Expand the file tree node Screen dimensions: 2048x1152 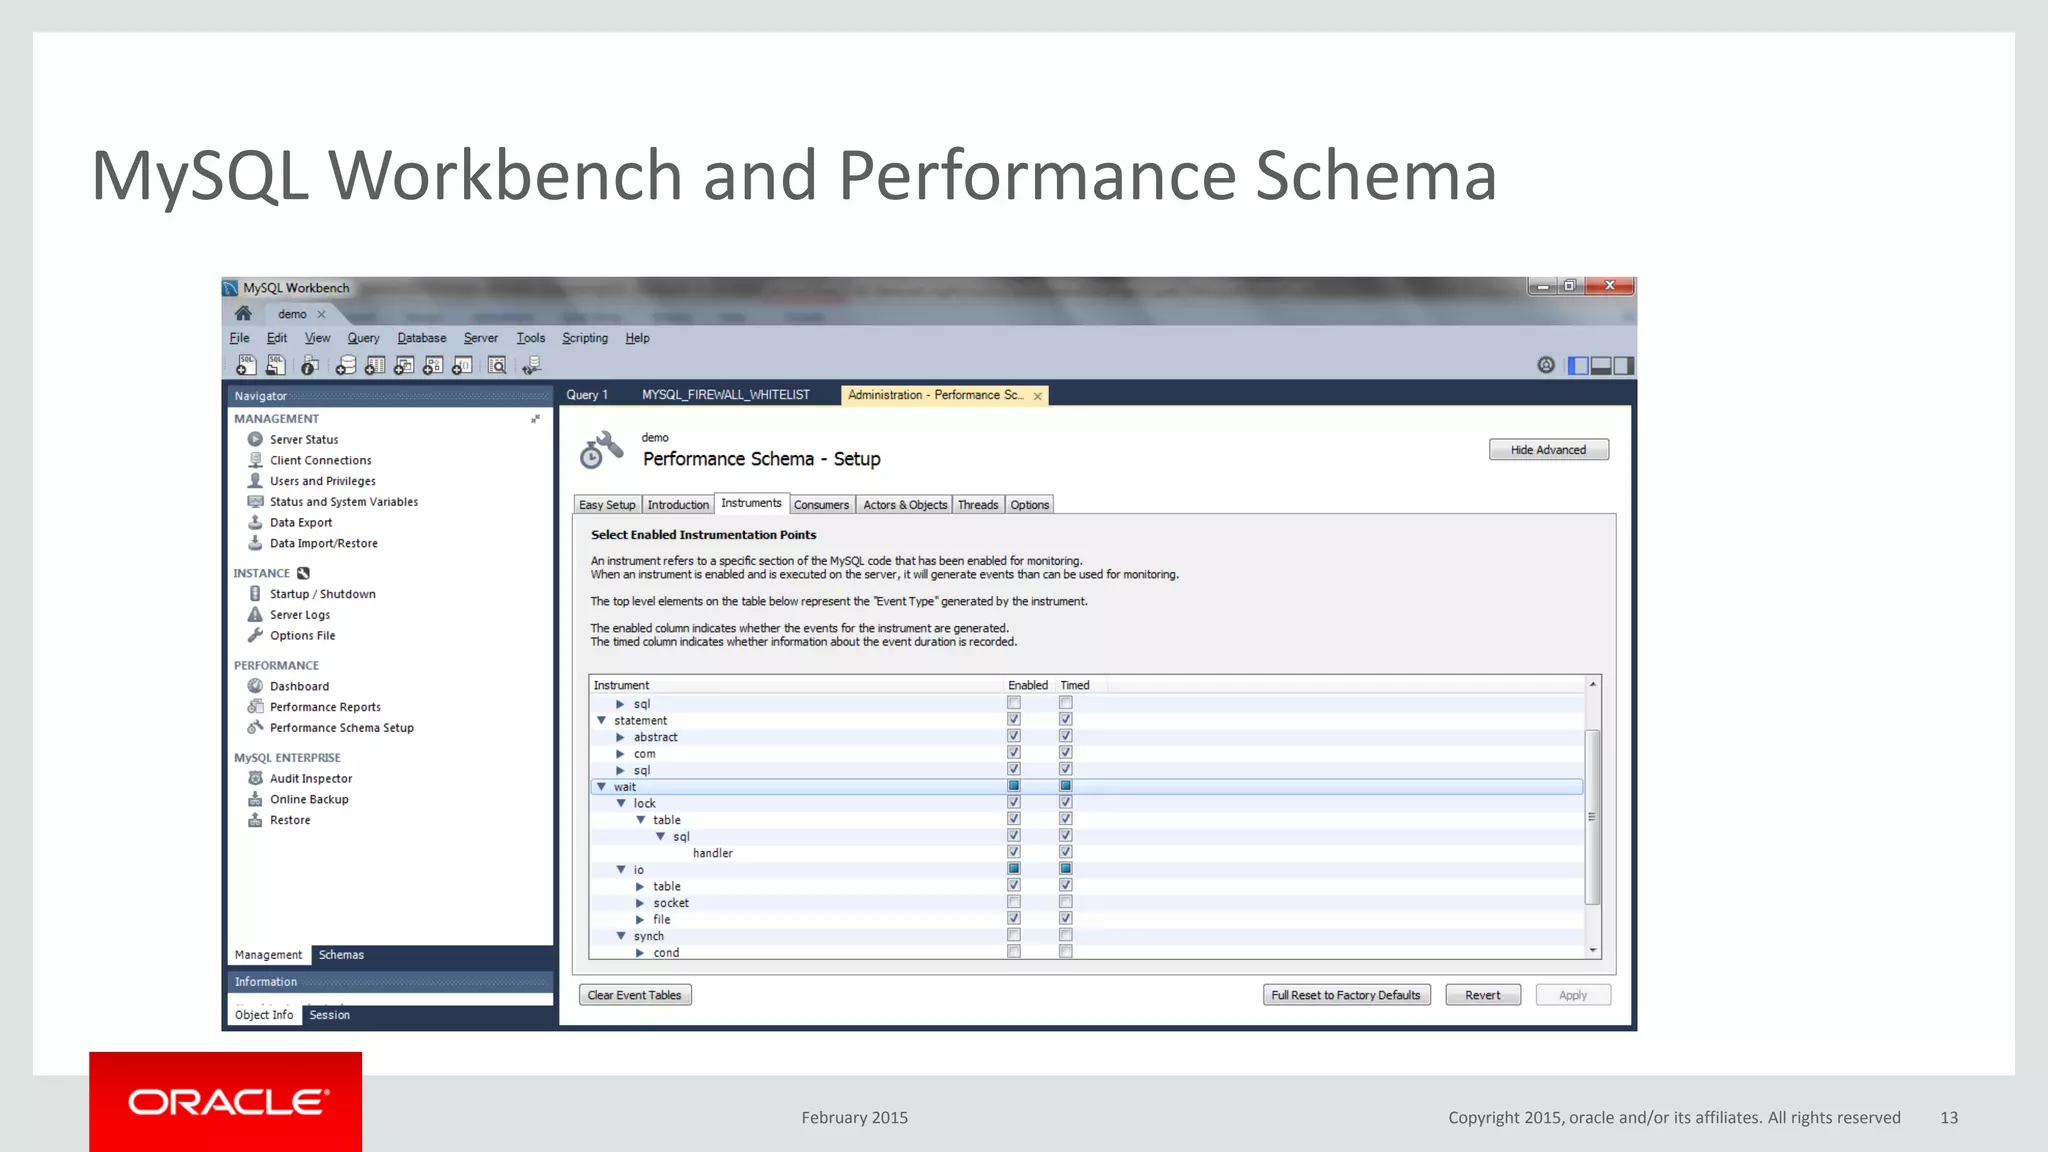[x=640, y=919]
